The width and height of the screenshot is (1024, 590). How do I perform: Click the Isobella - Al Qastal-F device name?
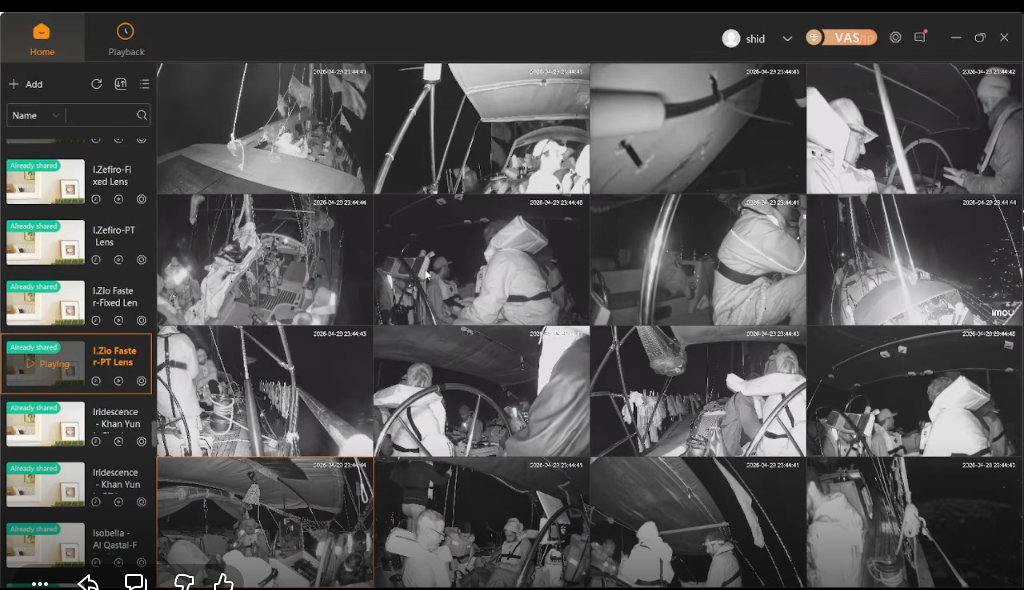pyautogui.click(x=115, y=539)
